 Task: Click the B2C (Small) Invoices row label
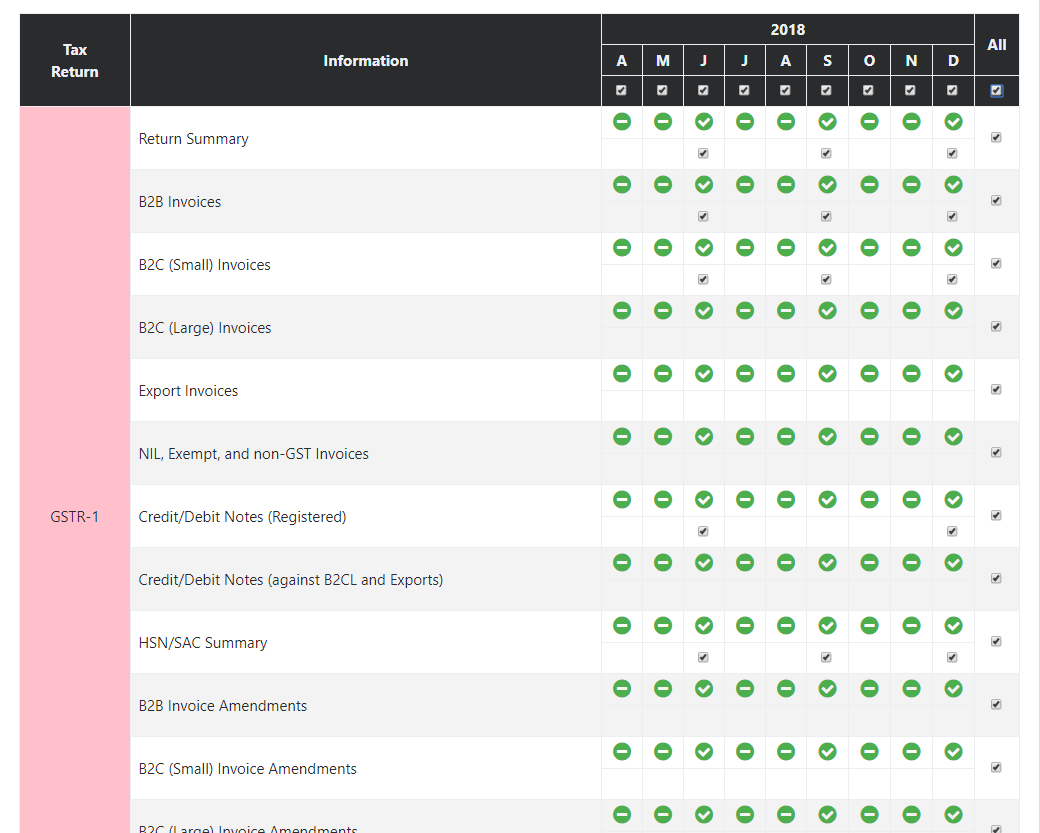coord(204,265)
